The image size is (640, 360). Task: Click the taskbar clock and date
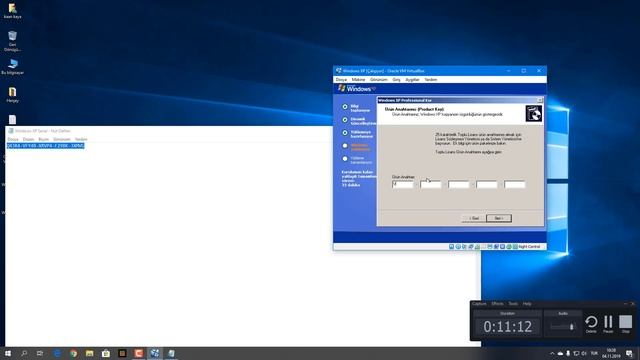tap(611, 353)
